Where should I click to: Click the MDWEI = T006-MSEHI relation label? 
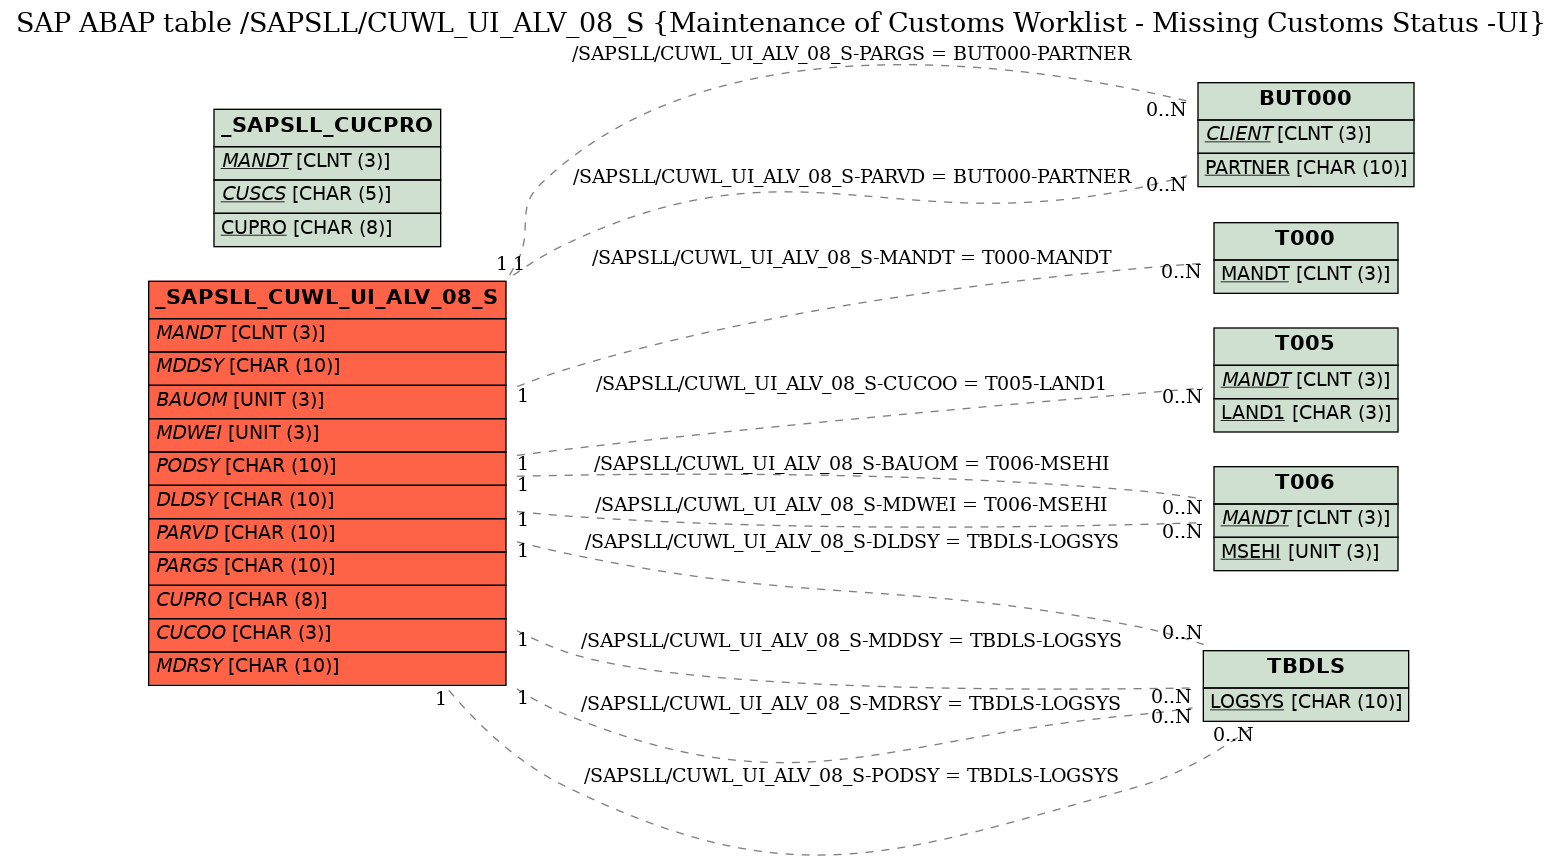851,505
